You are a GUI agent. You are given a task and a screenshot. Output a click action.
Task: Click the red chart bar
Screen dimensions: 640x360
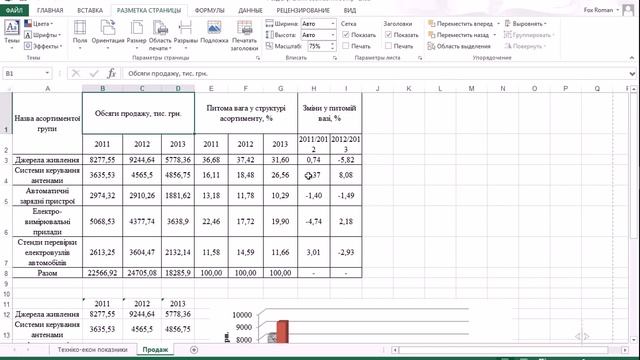coord(282,332)
